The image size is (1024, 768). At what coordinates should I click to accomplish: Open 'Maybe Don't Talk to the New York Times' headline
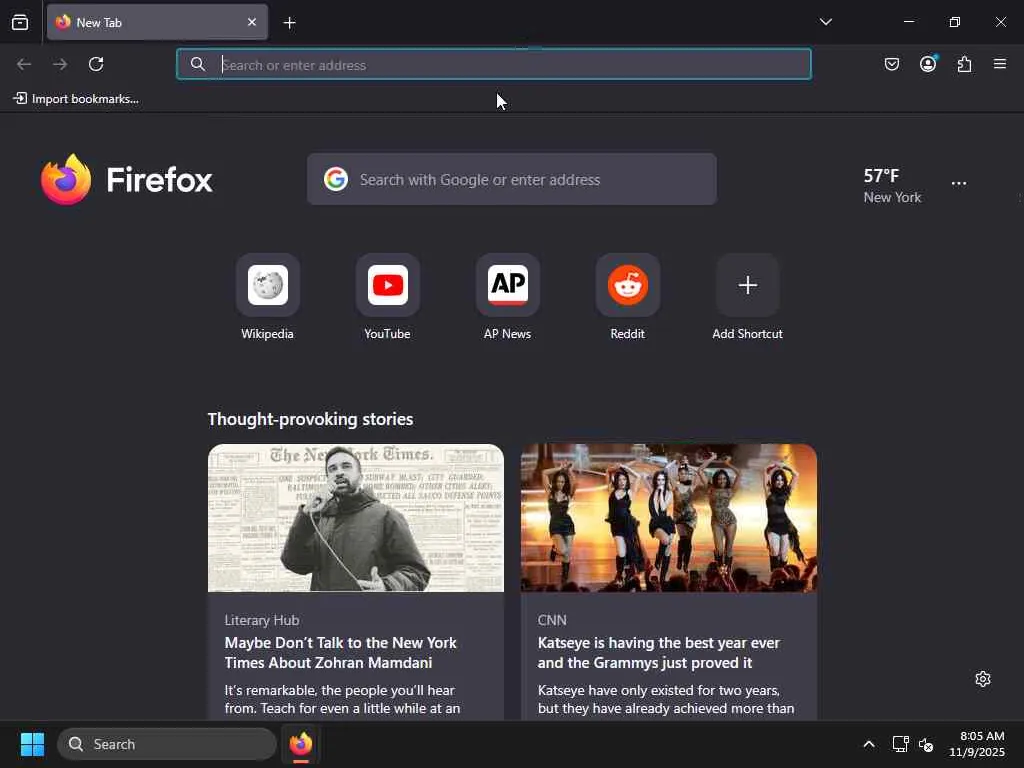[341, 652]
